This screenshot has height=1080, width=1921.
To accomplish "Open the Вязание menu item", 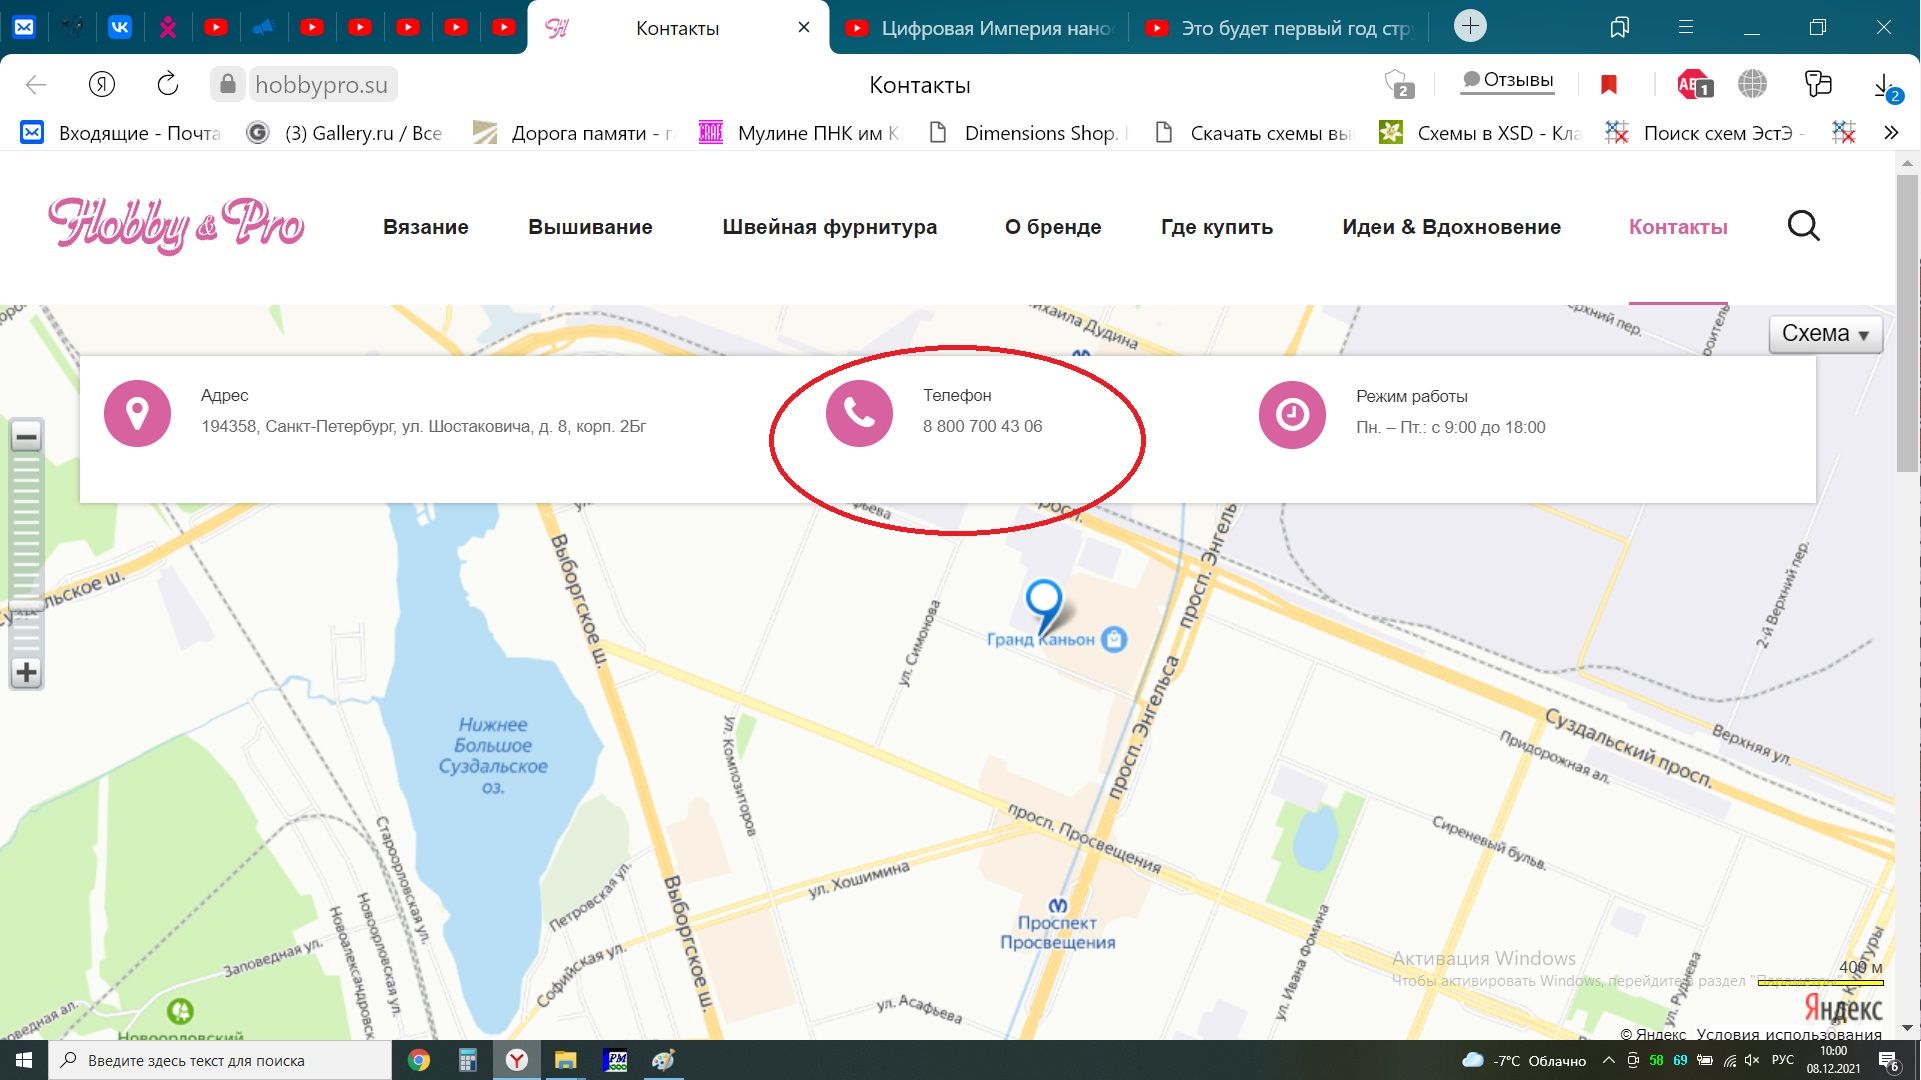I will [x=425, y=227].
